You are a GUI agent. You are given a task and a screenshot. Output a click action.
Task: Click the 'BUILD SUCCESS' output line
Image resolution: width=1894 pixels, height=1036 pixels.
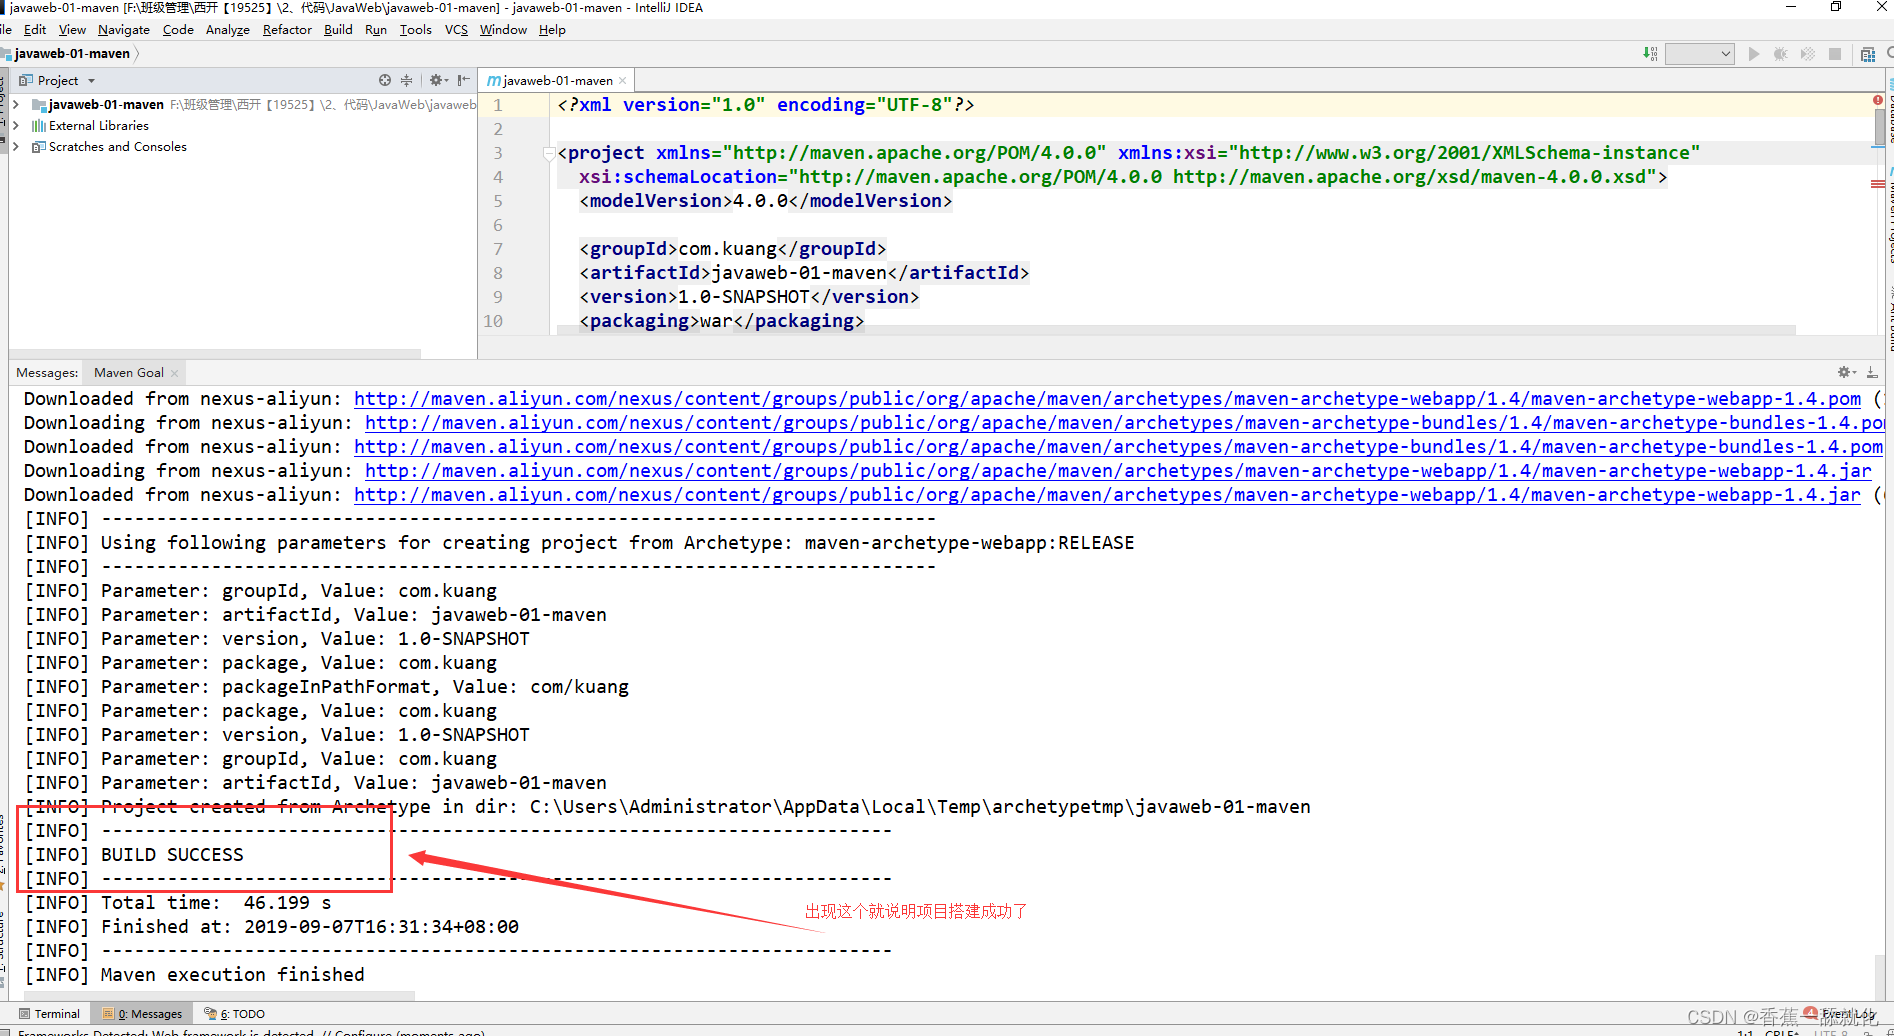[x=134, y=855]
